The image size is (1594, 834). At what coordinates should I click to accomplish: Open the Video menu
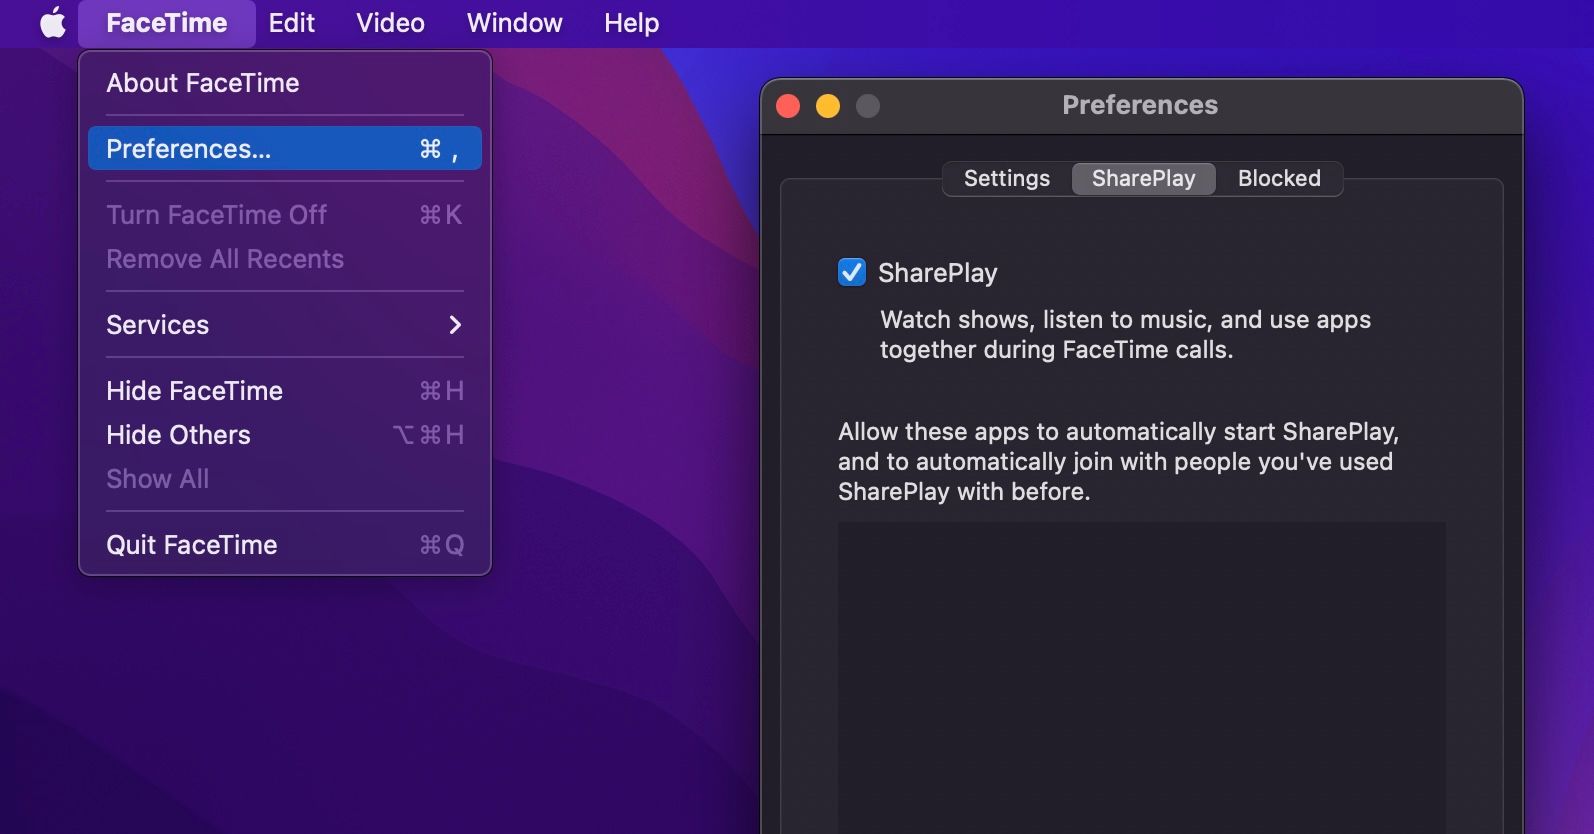coord(390,23)
